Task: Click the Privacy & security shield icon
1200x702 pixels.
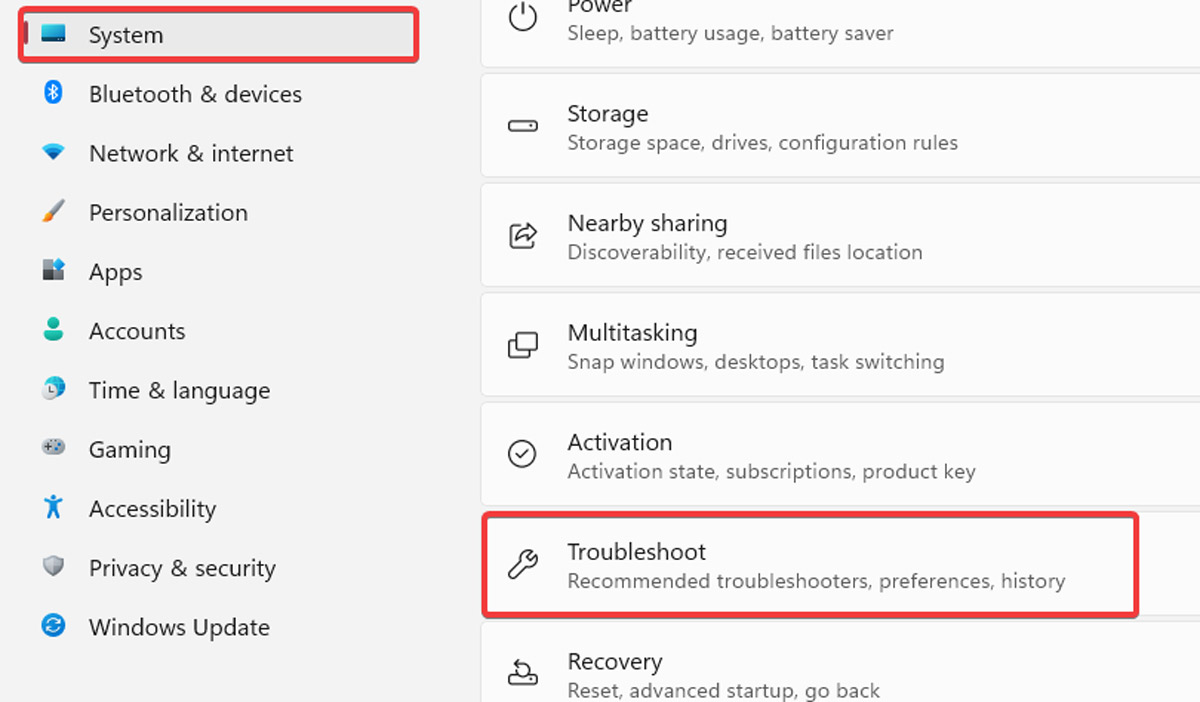Action: tap(51, 567)
